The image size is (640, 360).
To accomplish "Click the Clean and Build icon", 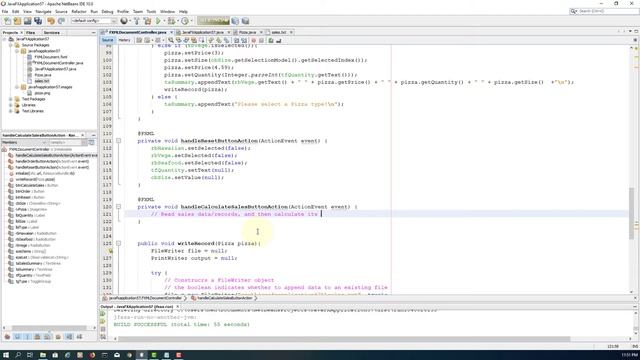I will (x=147, y=21).
